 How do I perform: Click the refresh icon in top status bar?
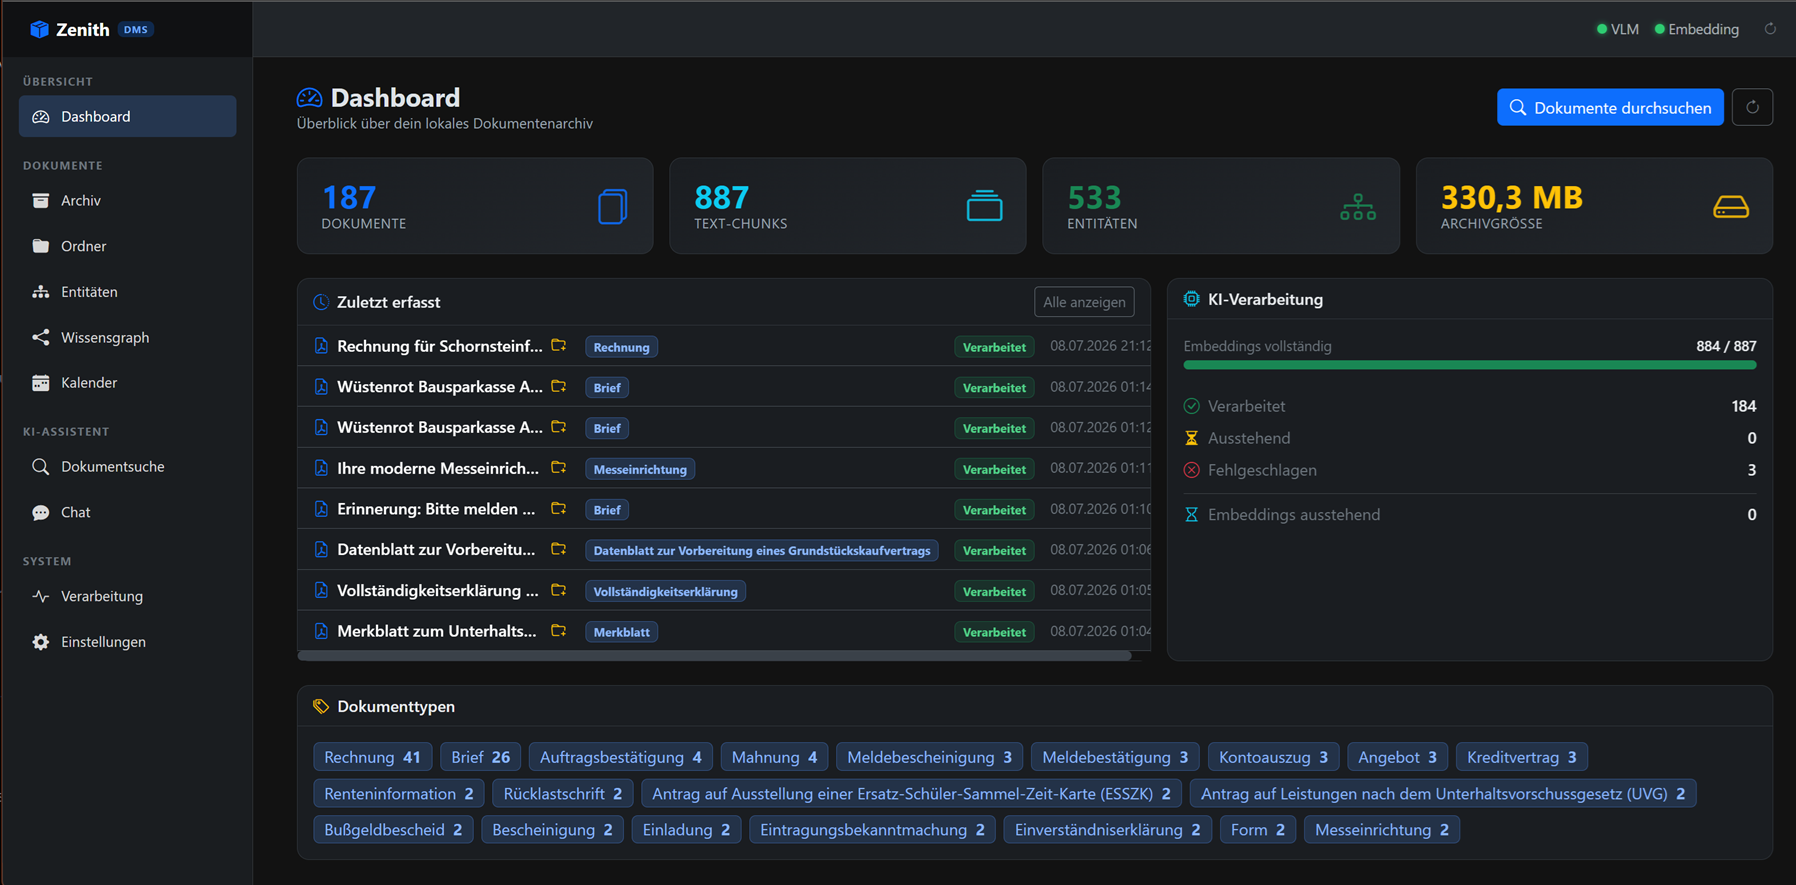(1770, 29)
